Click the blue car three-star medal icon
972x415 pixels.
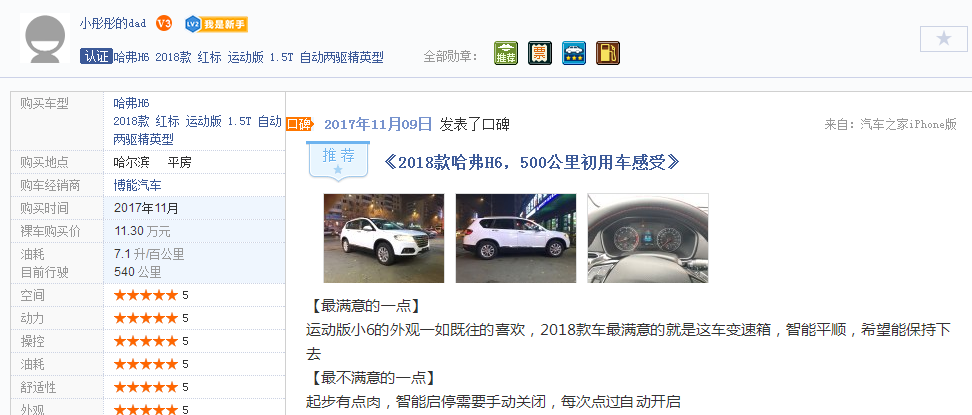pos(574,53)
